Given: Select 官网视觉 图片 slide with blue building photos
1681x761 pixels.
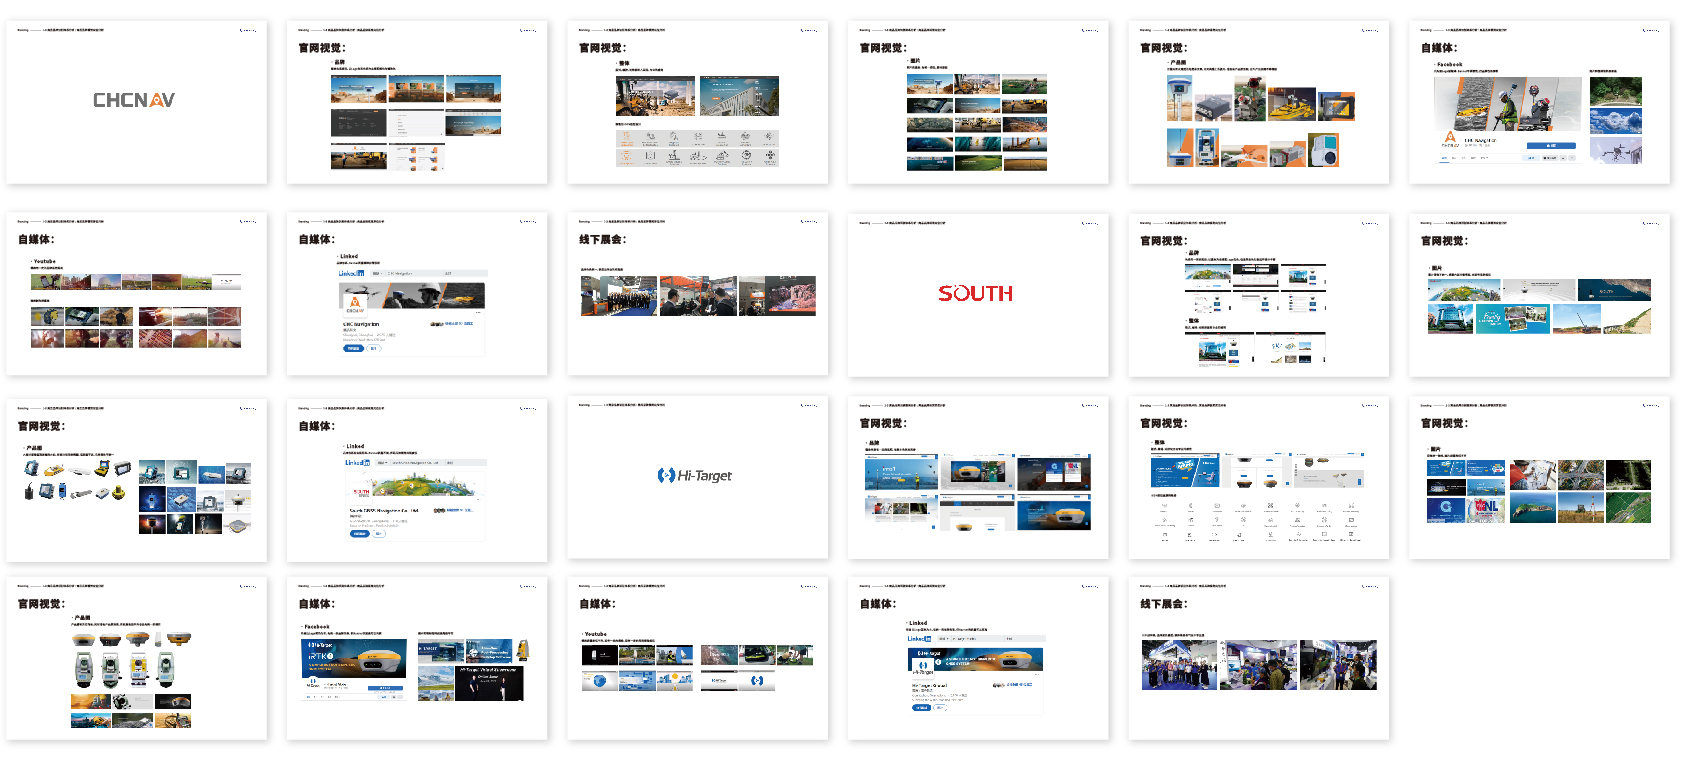Looking at the screenshot, I should (x=1539, y=294).
